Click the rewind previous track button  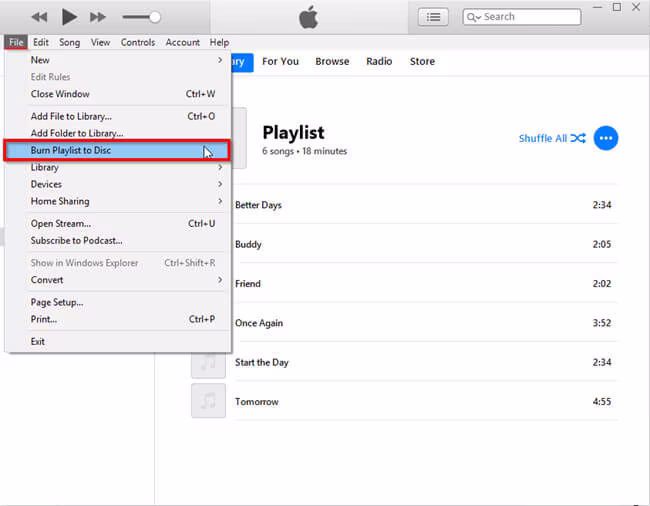coord(39,17)
